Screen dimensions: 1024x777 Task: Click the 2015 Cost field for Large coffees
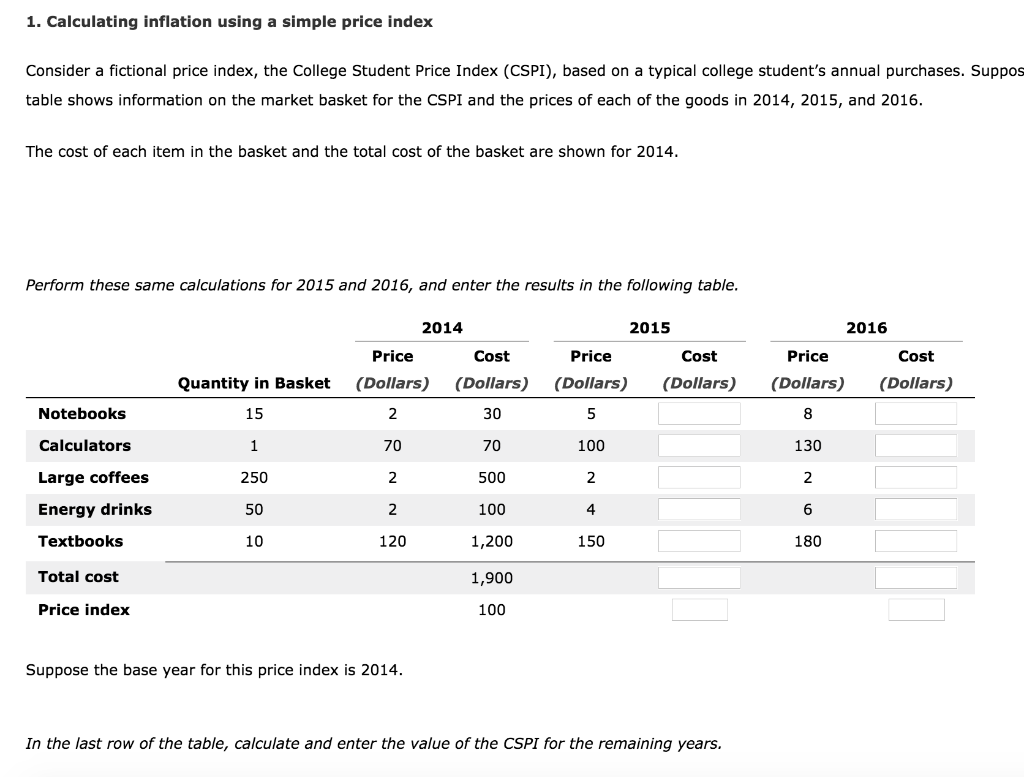coord(698,477)
